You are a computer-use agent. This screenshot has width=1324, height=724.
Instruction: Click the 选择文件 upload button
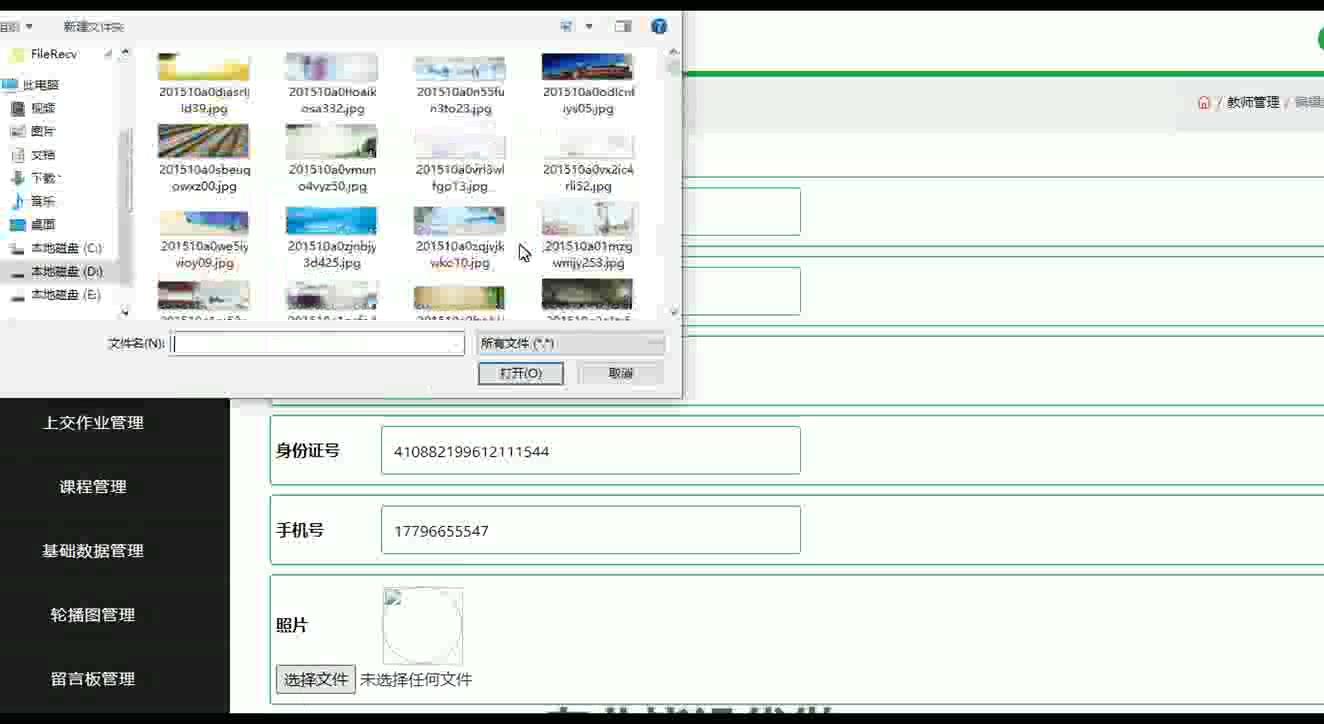[x=316, y=680]
